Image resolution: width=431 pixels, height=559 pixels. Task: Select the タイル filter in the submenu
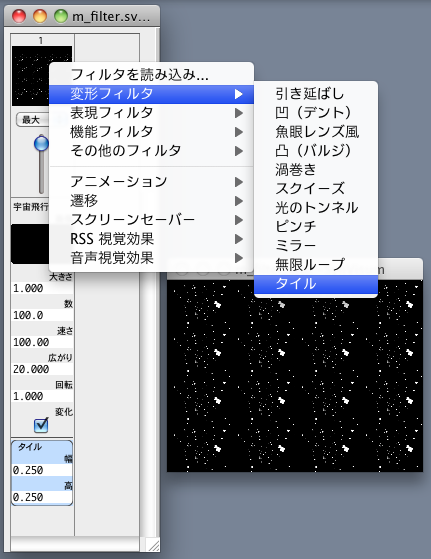pos(315,284)
